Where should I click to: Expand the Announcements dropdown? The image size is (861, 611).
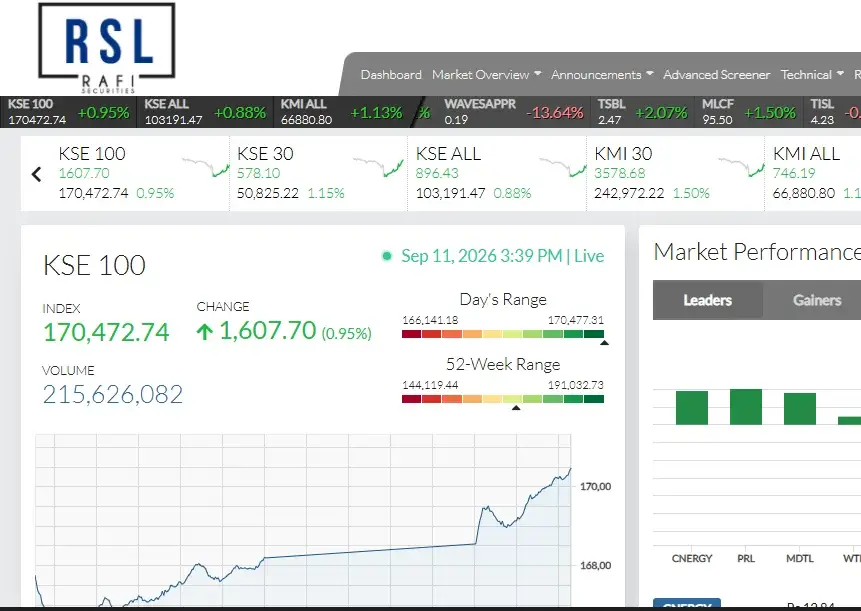coord(602,75)
